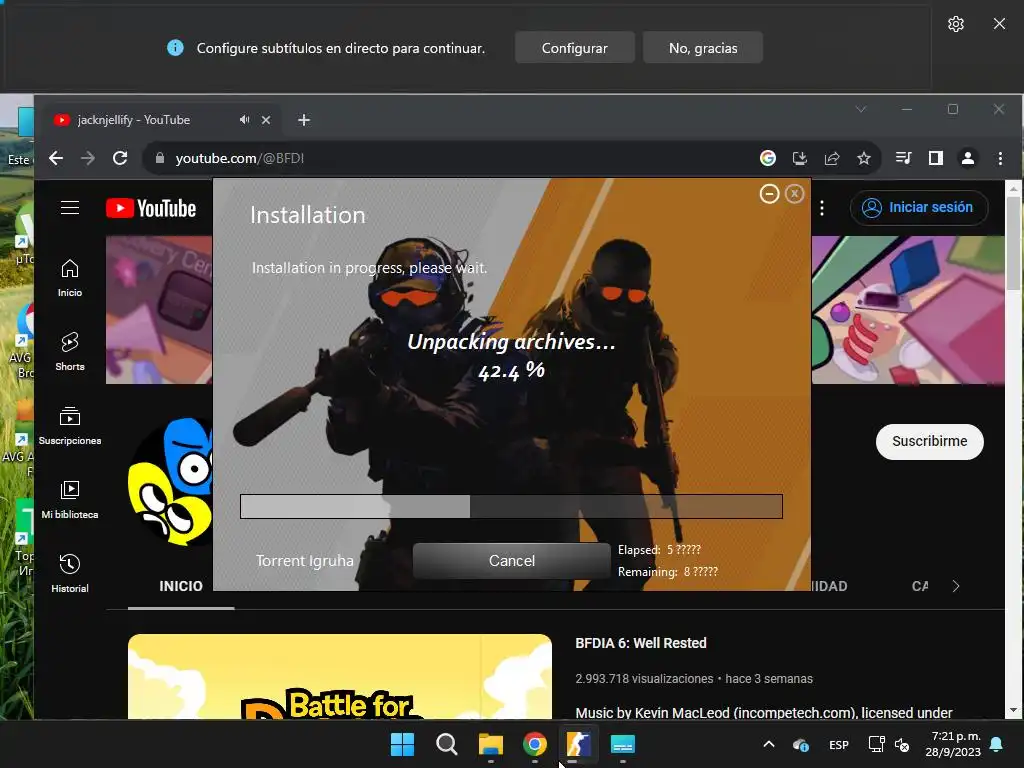Open File Explorer from the taskbar
Screen dimensions: 1024x768
[490, 744]
